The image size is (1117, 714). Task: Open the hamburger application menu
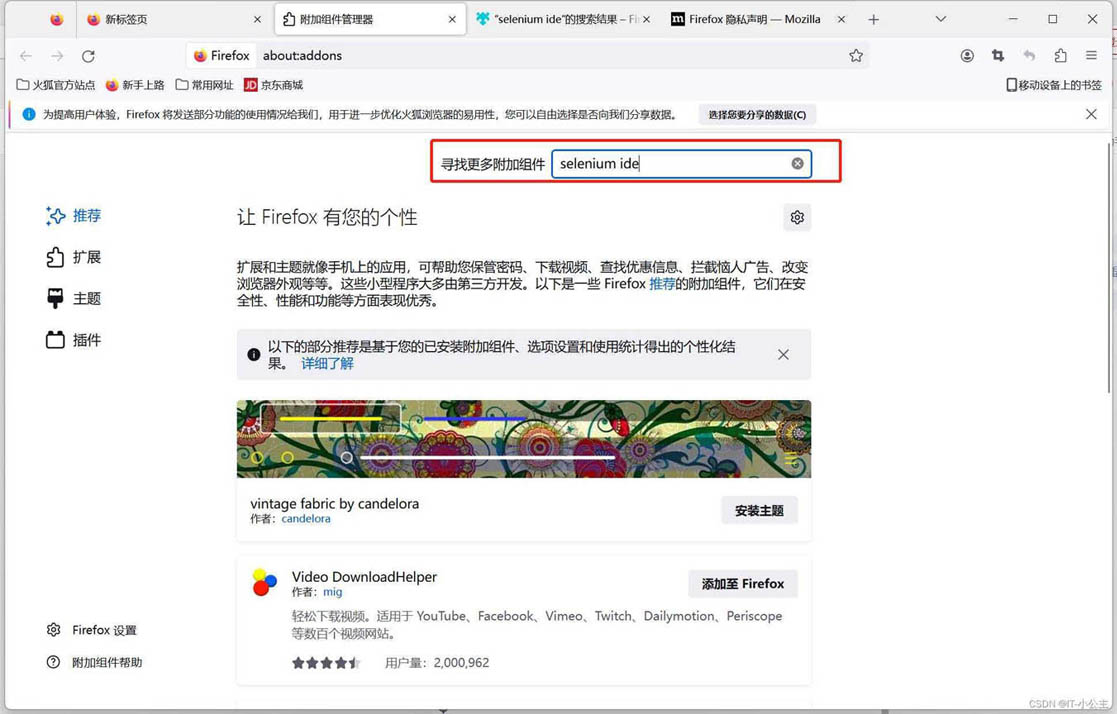[x=1091, y=56]
